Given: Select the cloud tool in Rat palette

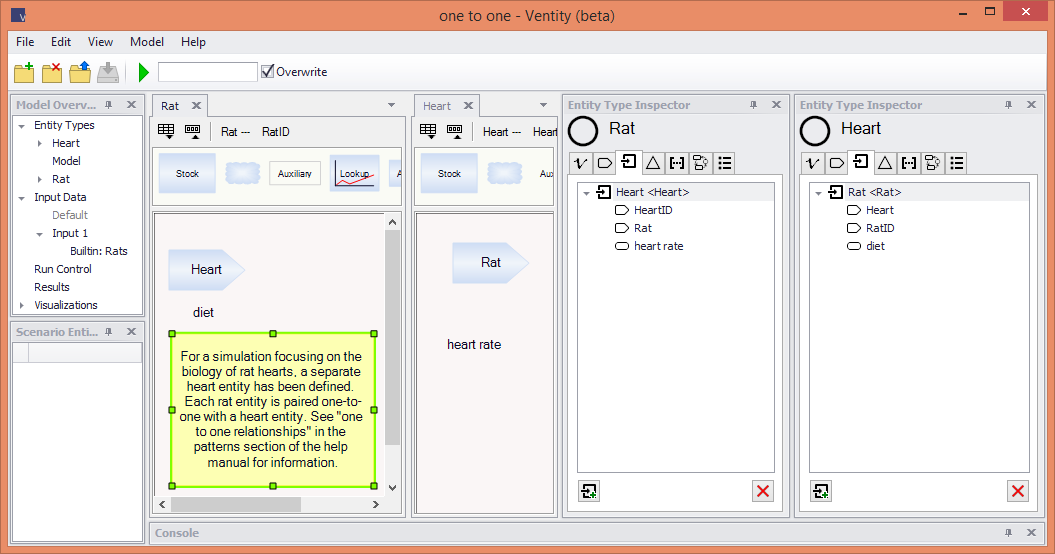Looking at the screenshot, I should click(x=242, y=173).
